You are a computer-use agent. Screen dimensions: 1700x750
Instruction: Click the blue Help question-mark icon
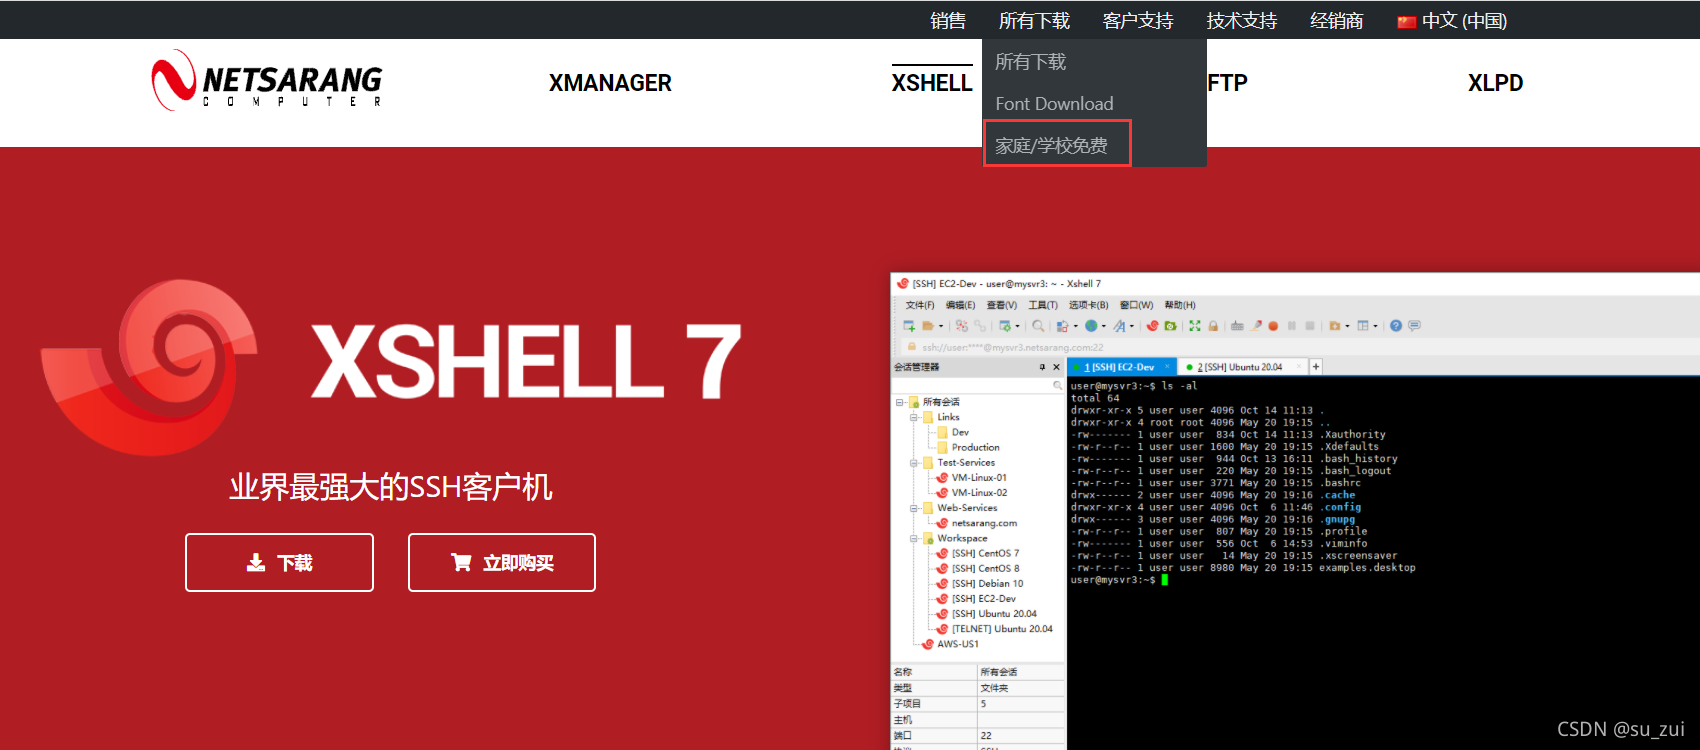(x=1396, y=326)
